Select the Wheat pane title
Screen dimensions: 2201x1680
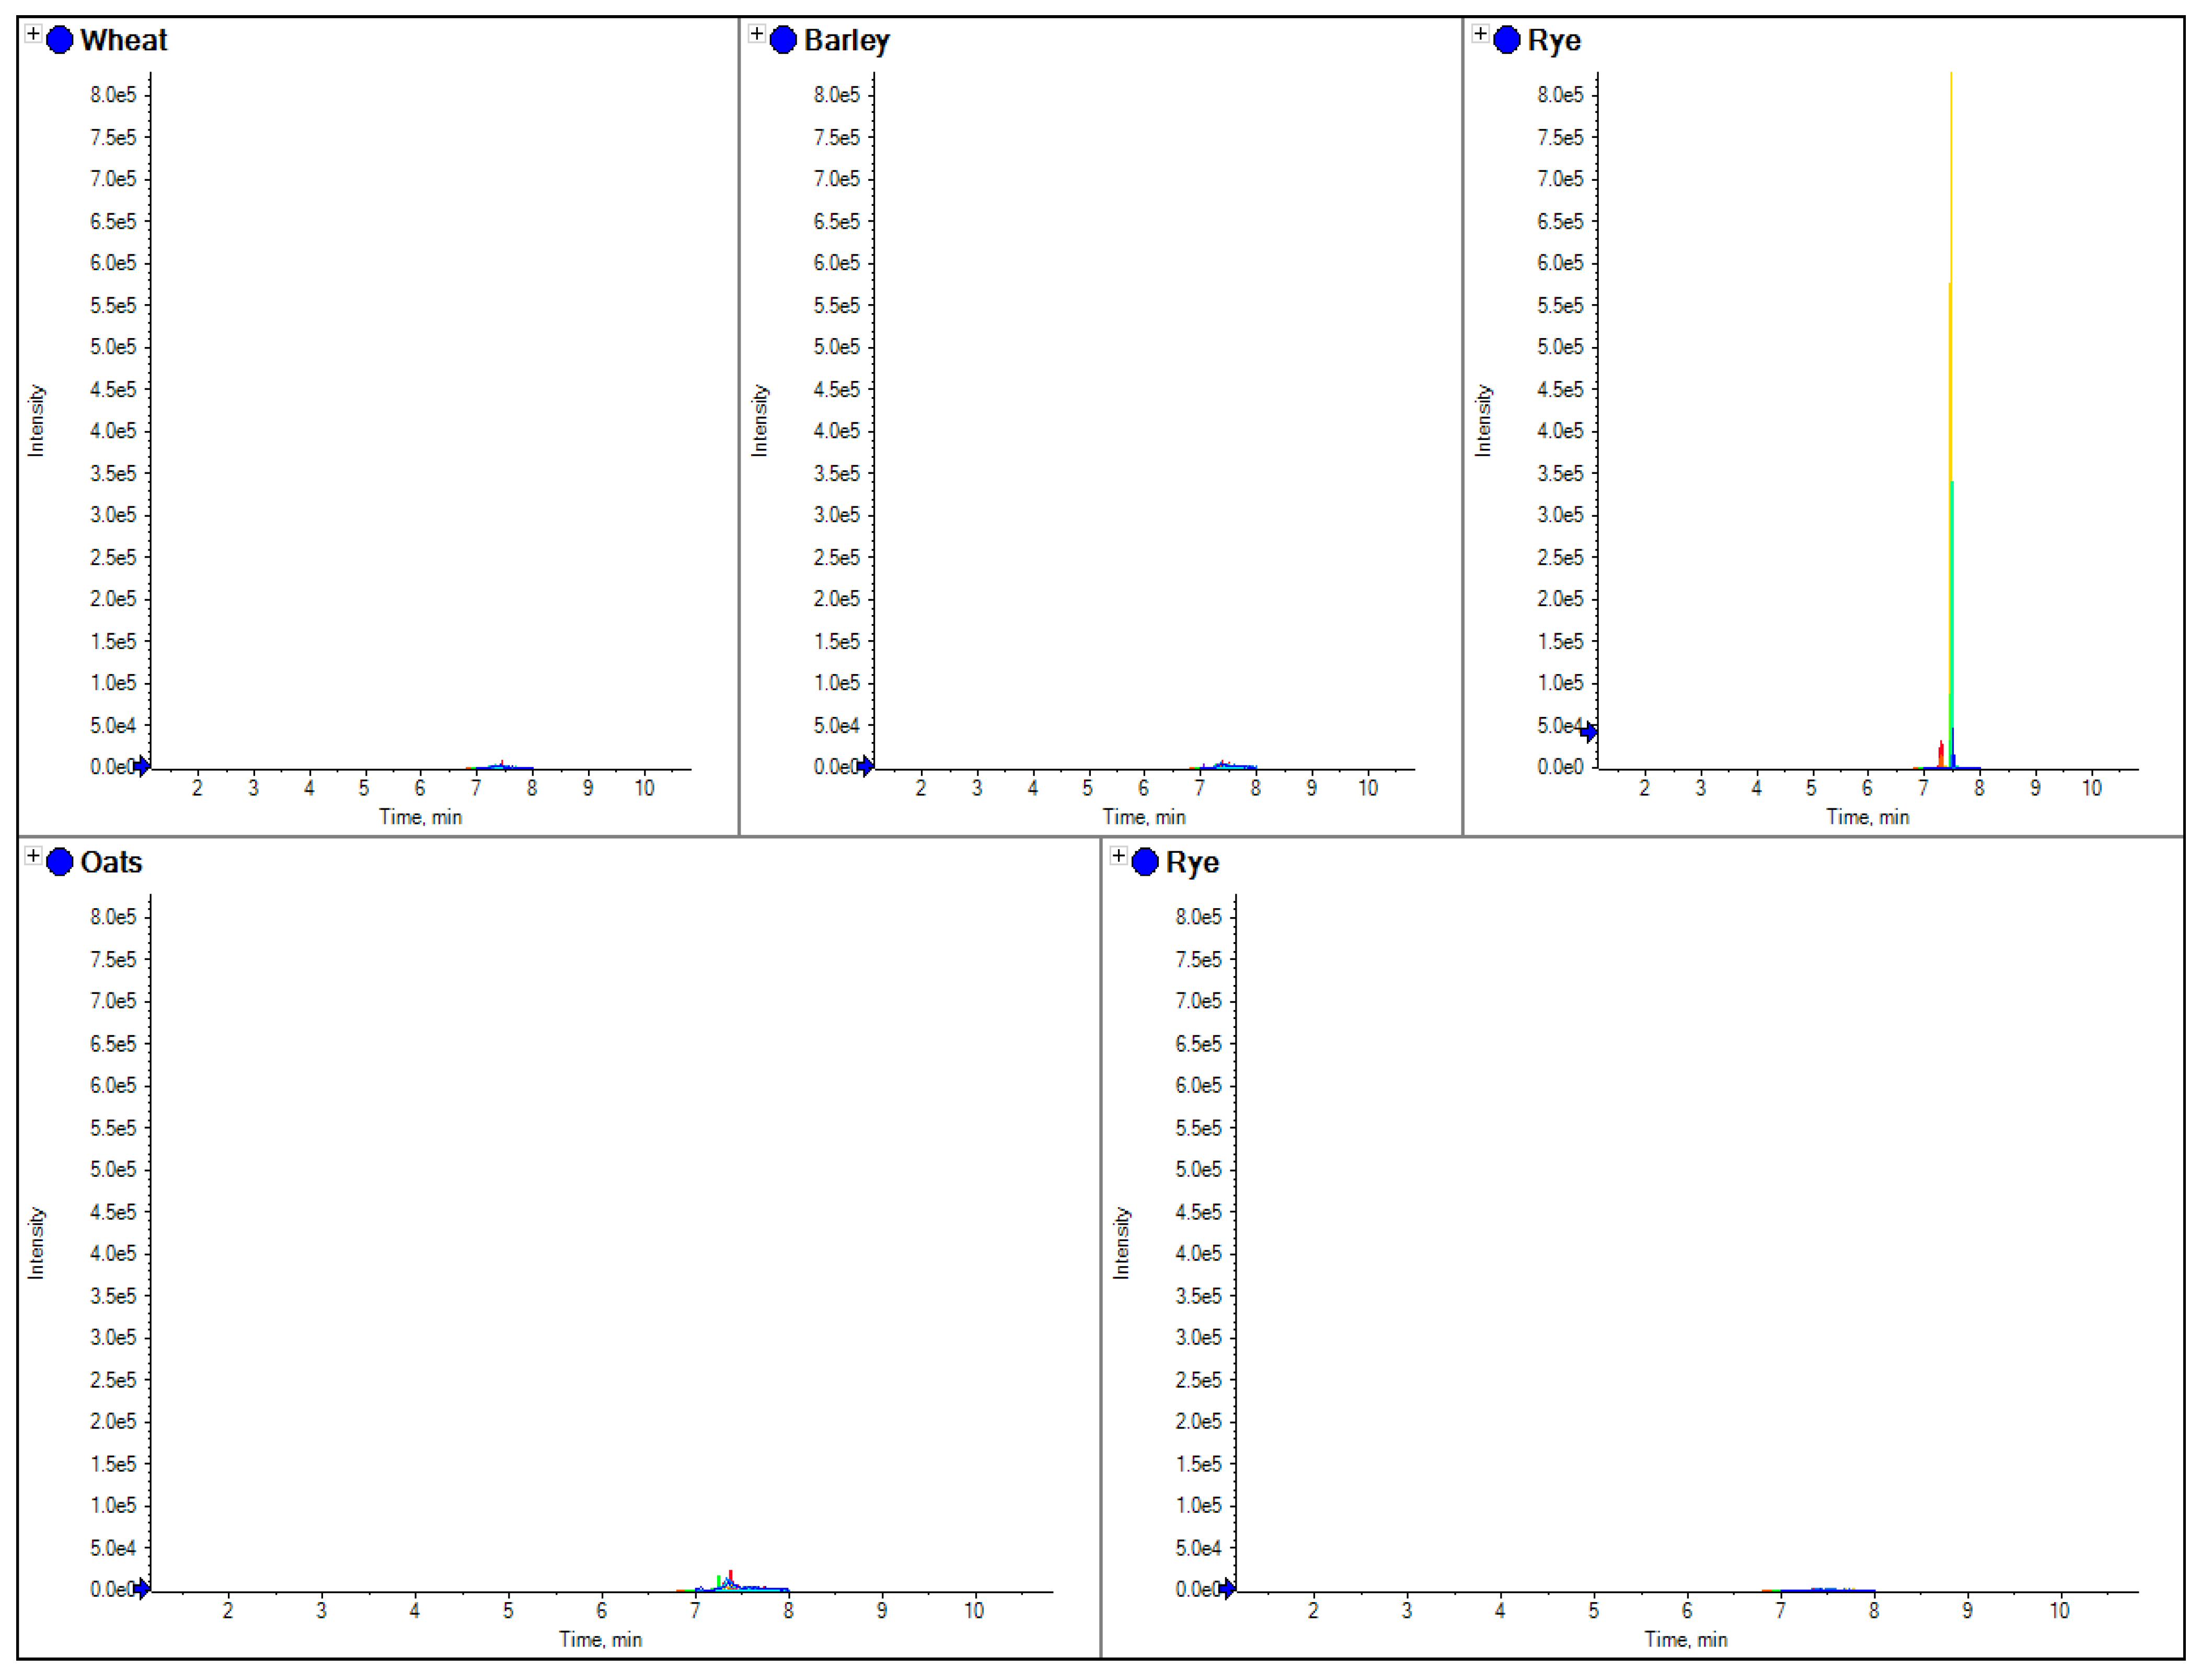(x=124, y=40)
